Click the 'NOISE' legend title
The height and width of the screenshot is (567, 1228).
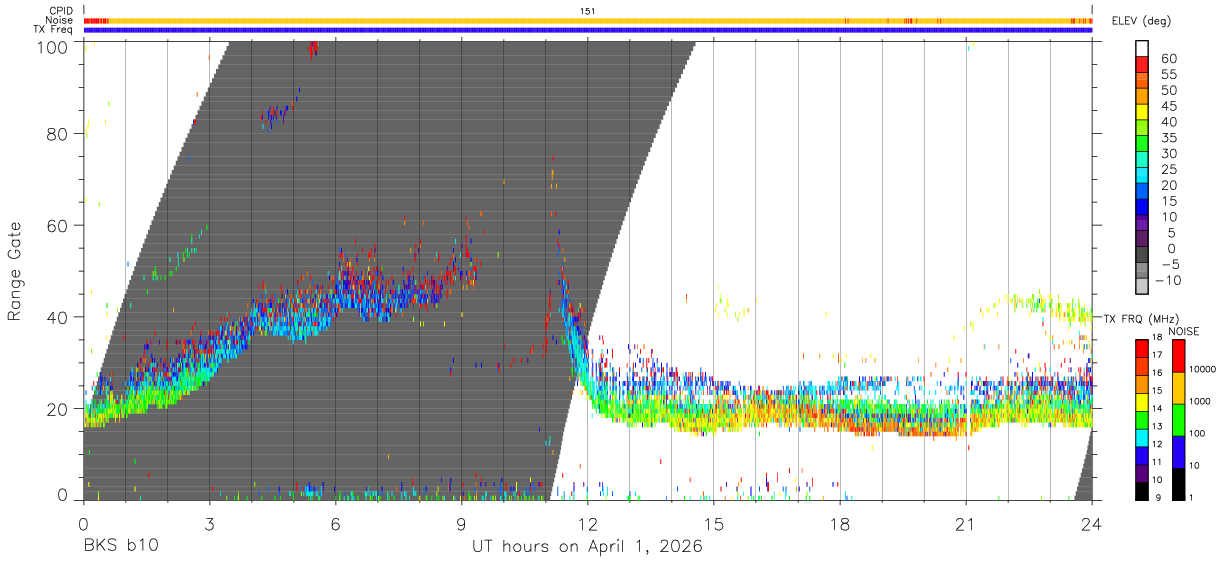1185,331
